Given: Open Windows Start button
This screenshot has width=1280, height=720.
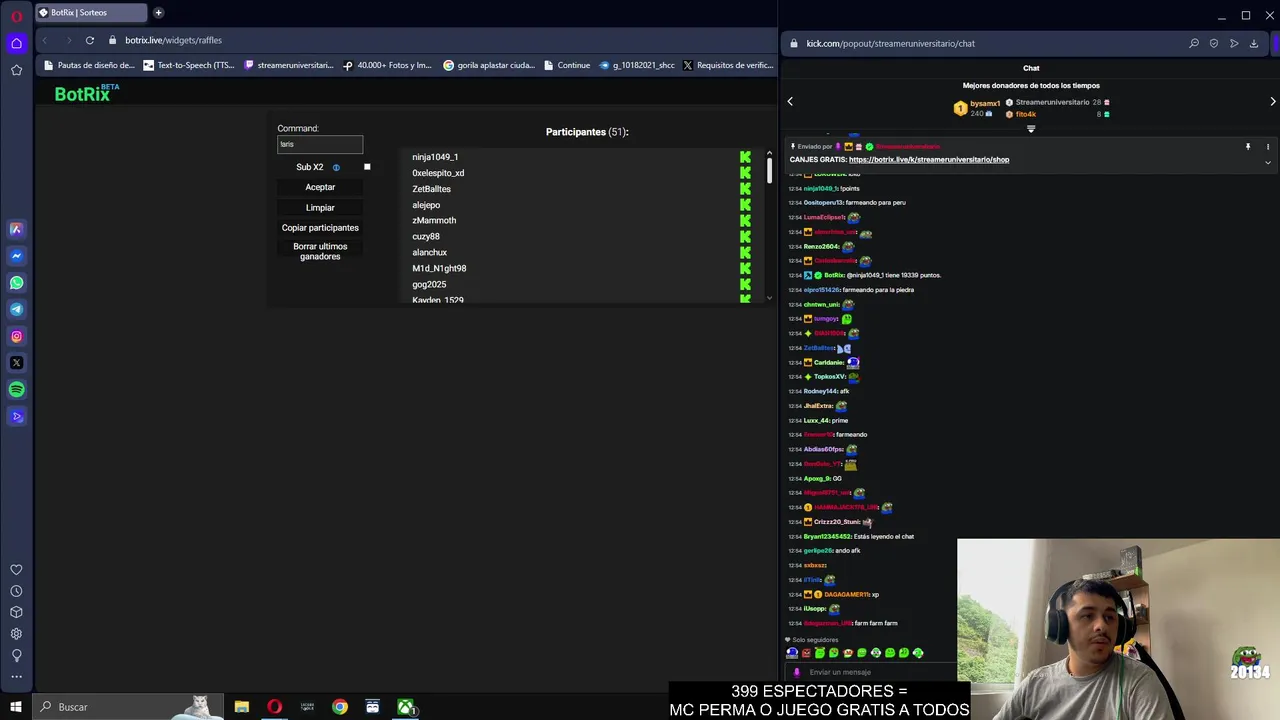Looking at the screenshot, I should point(16,707).
